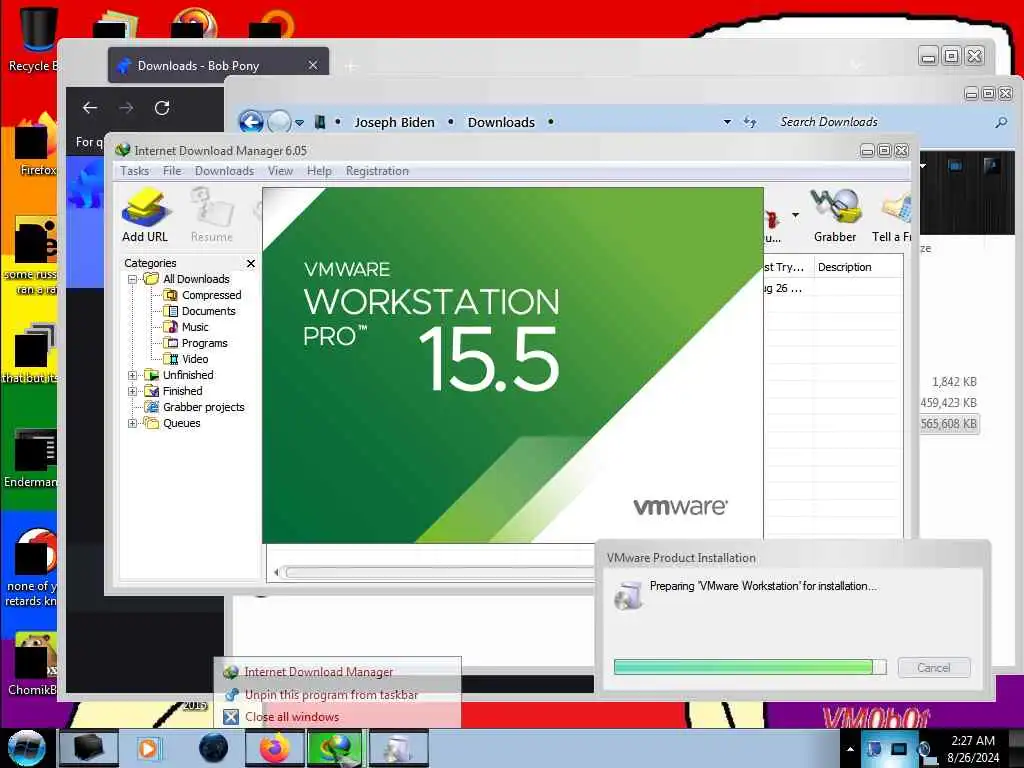
Task: Click the VMware installation progress bar
Action: [750, 667]
